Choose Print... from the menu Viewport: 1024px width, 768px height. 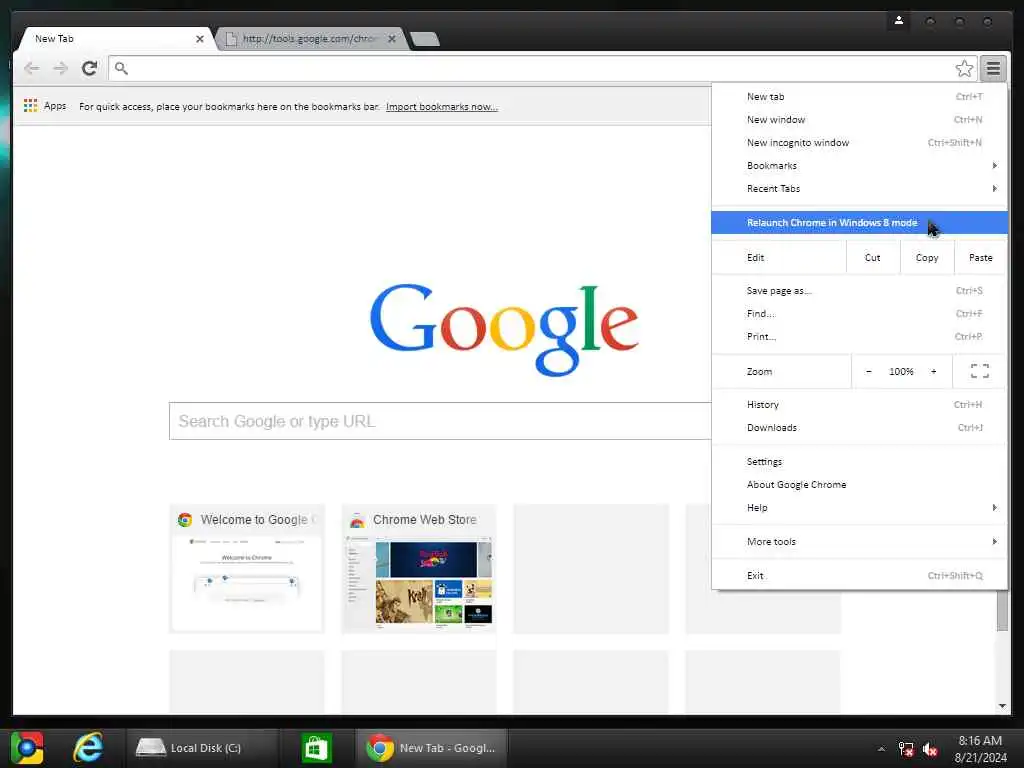pyautogui.click(x=859, y=336)
